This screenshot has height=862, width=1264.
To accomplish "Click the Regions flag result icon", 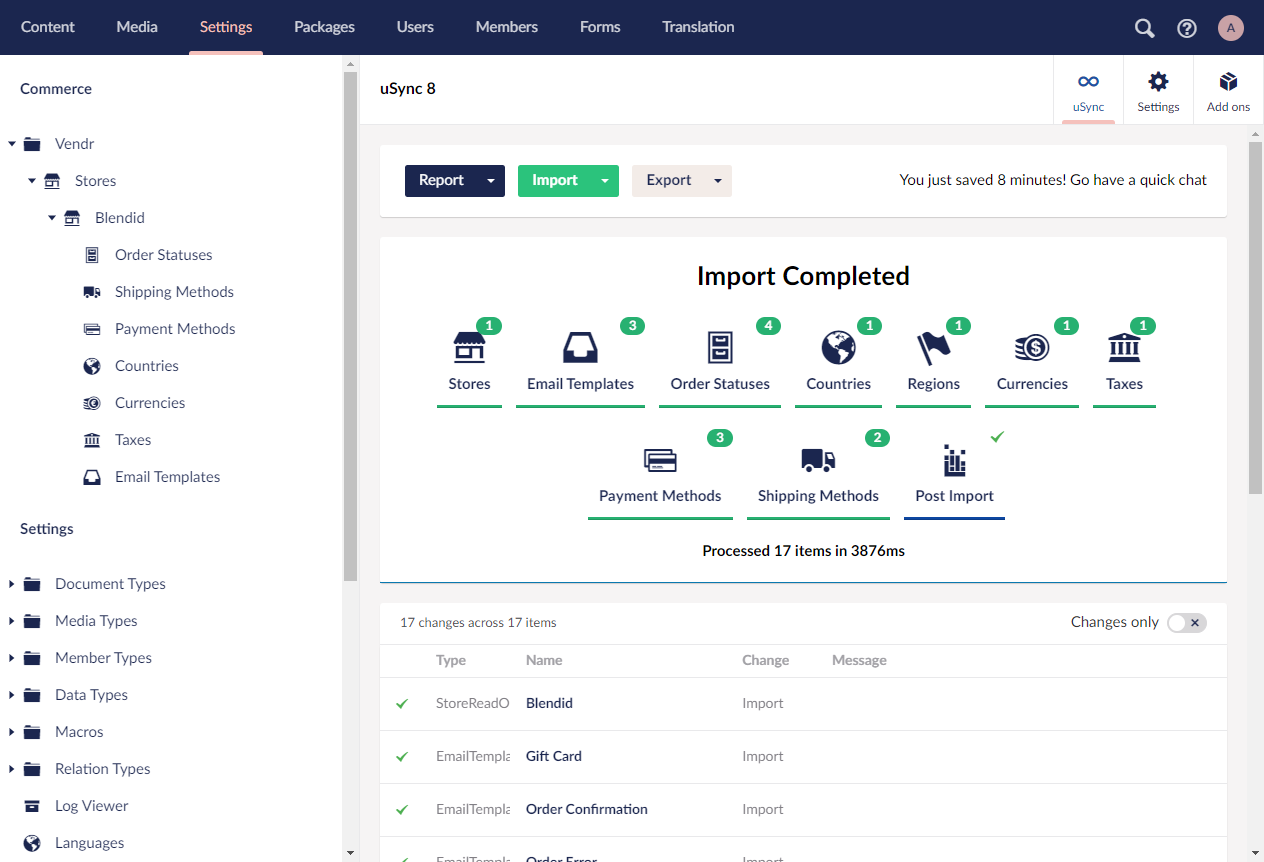I will (x=933, y=349).
